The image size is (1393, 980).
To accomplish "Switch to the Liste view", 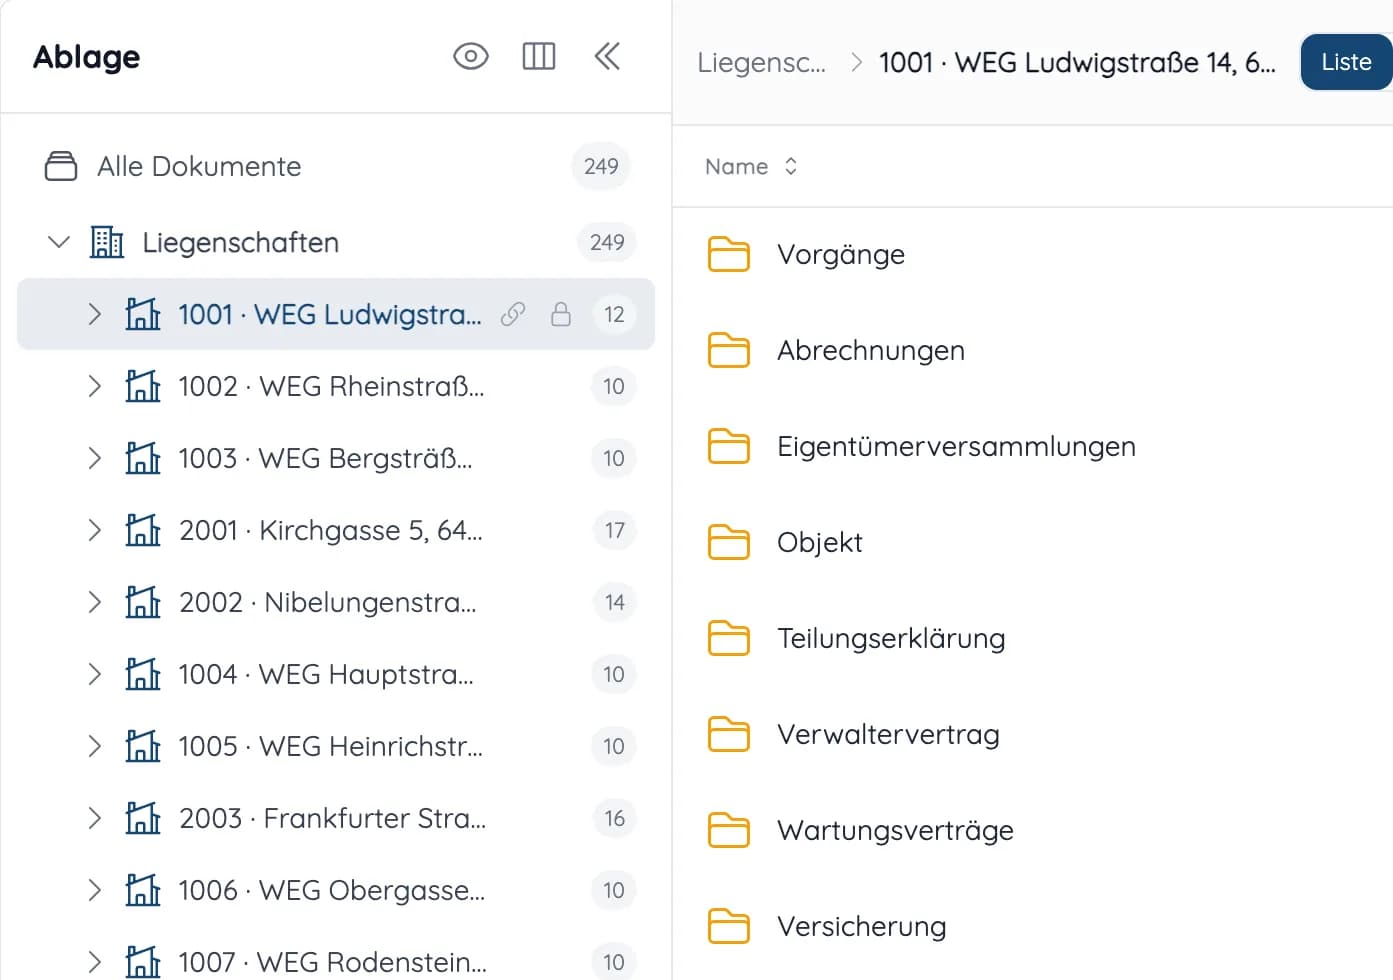I will [1346, 62].
